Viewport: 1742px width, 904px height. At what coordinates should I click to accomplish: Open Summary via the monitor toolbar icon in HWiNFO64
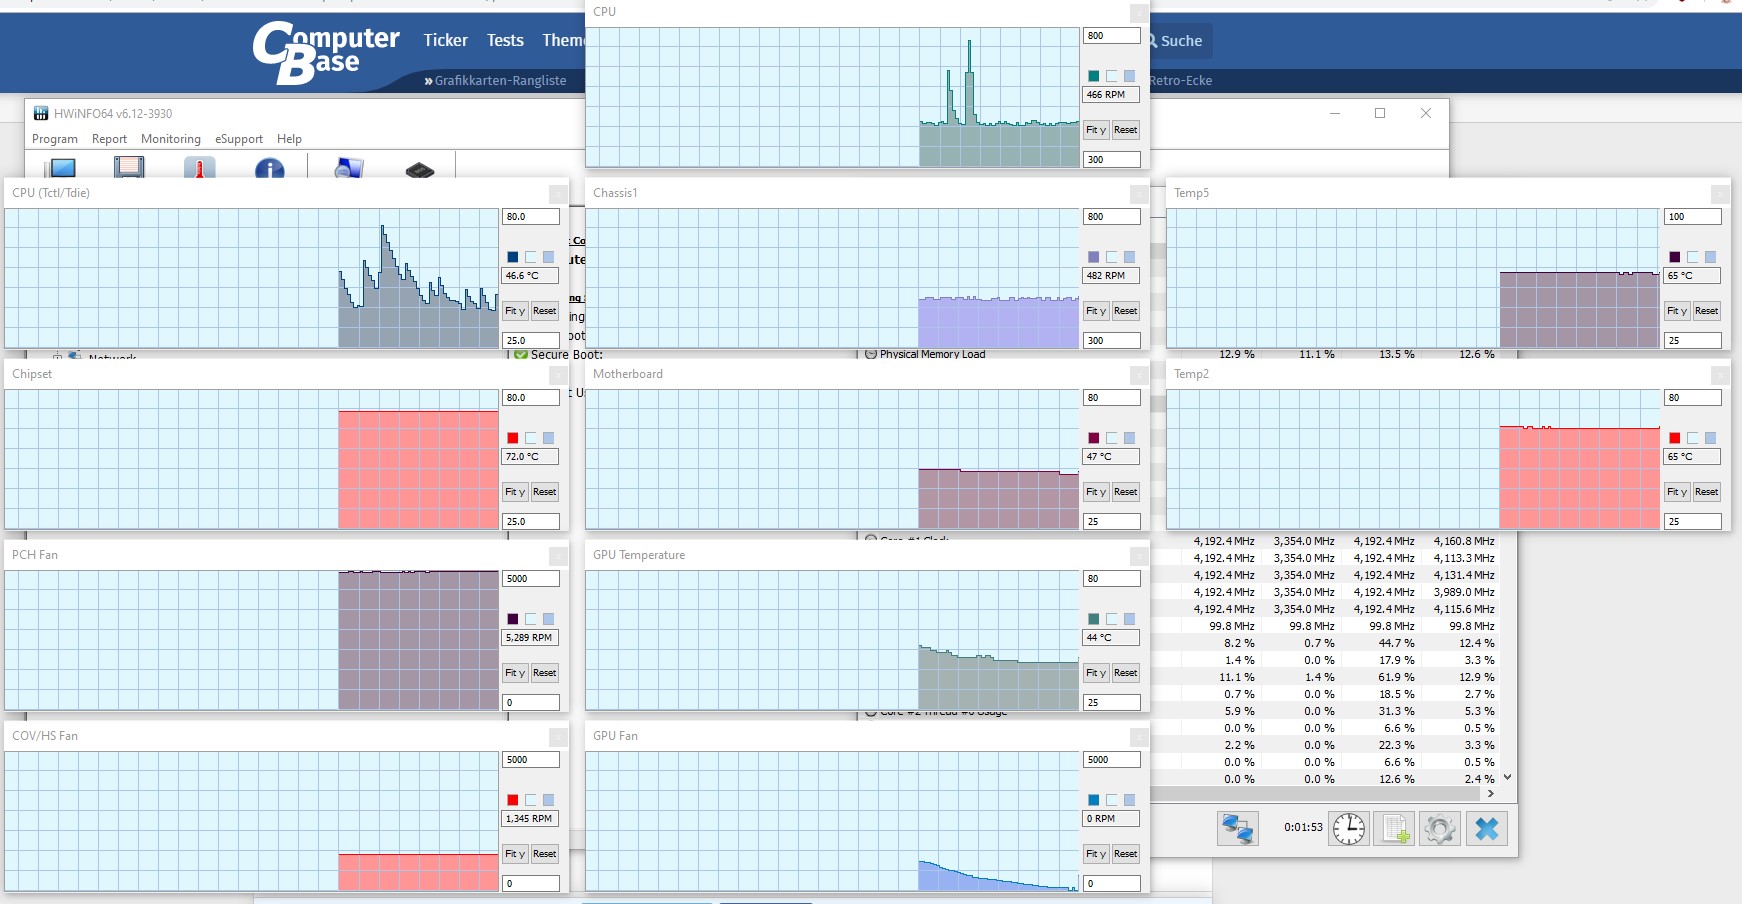pos(62,168)
